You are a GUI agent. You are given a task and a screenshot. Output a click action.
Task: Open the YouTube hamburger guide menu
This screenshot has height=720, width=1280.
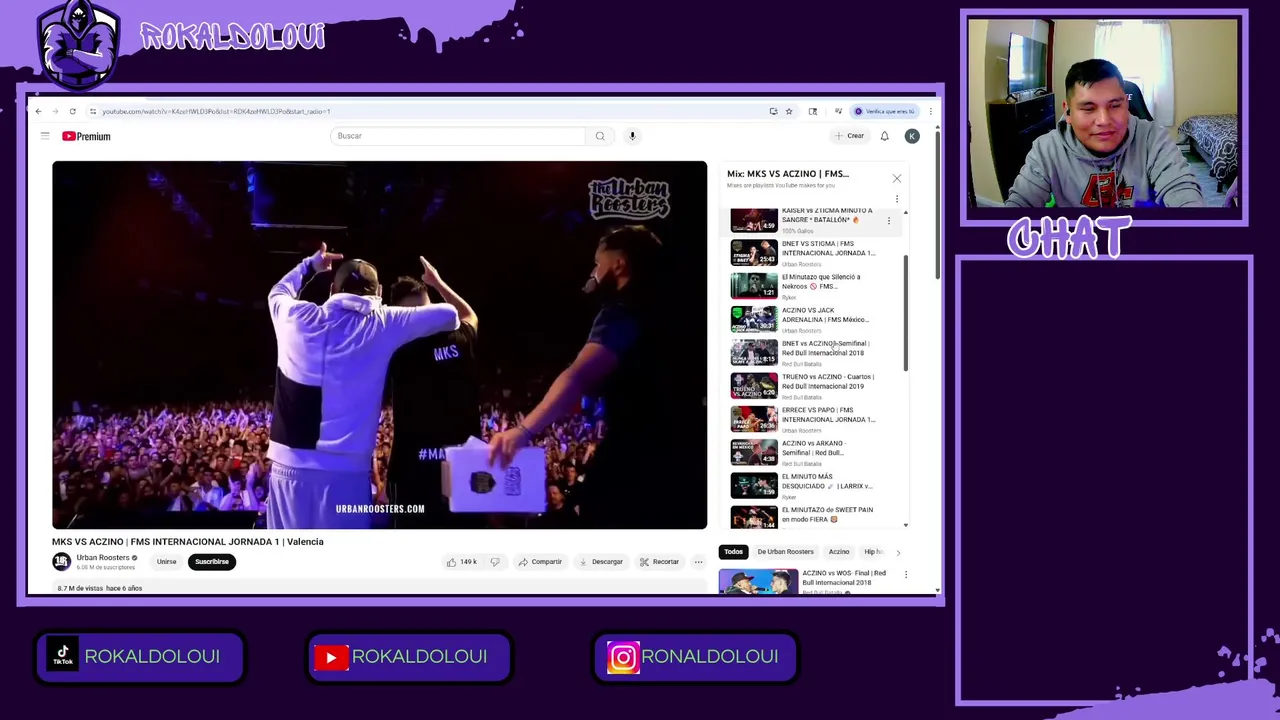(45, 136)
